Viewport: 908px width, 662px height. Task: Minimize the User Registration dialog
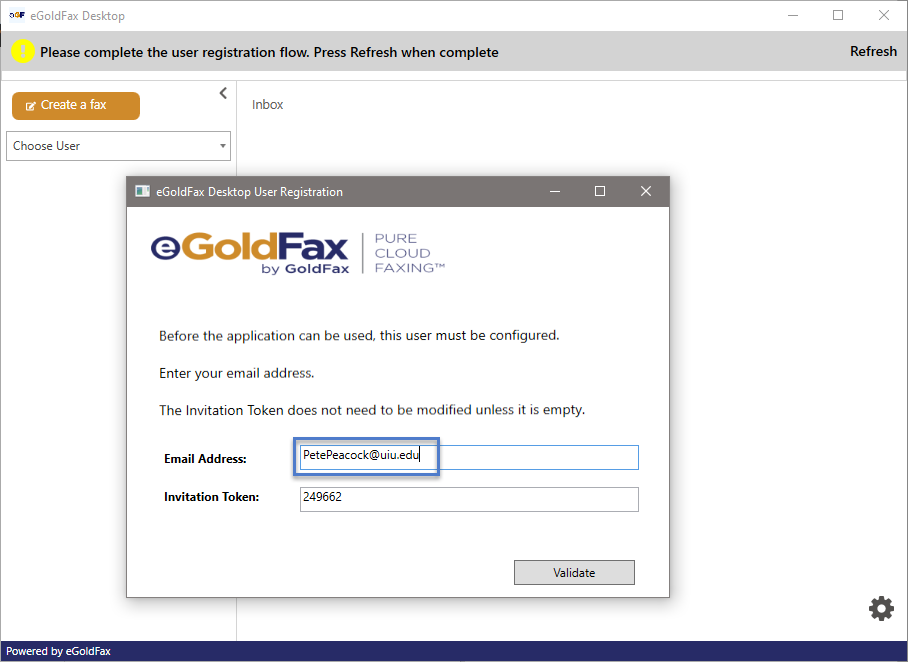pyautogui.click(x=555, y=191)
